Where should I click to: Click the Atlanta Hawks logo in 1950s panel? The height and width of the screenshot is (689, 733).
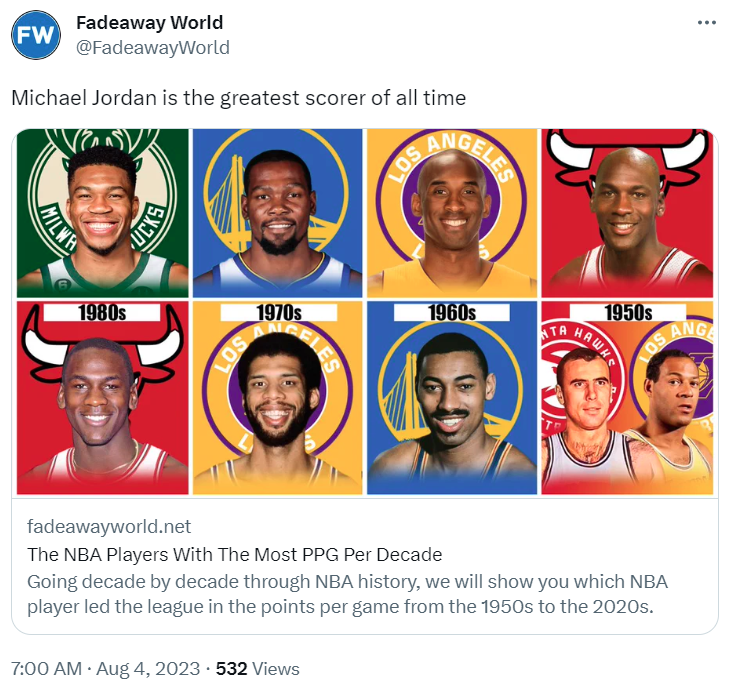565,365
